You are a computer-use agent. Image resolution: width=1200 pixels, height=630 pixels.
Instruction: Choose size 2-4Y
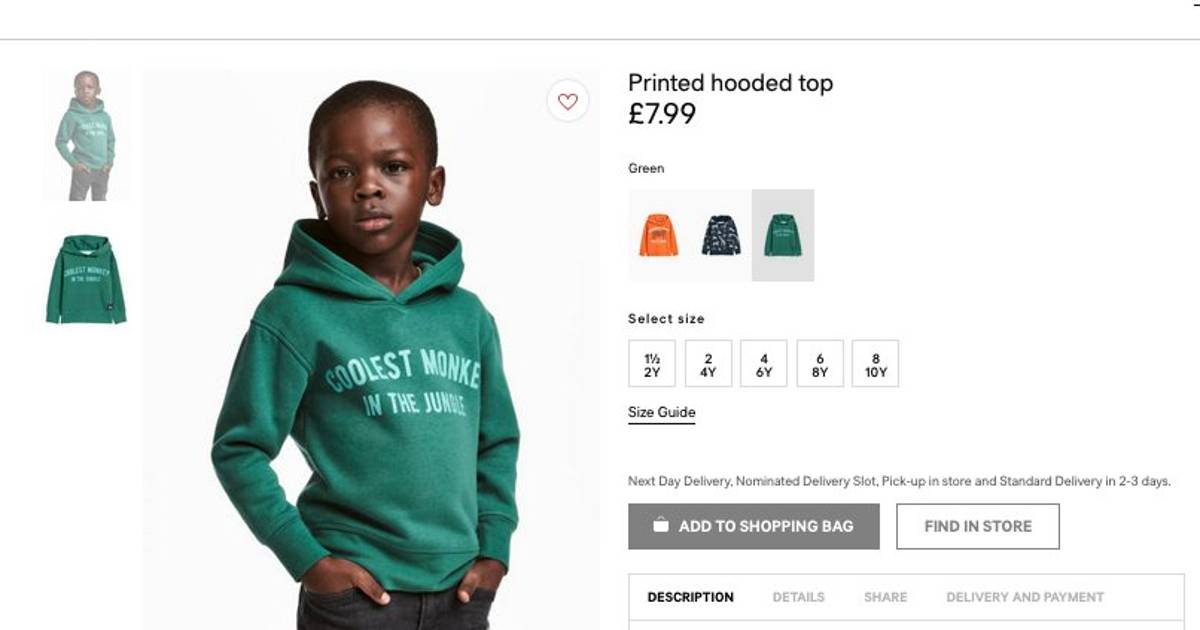708,364
